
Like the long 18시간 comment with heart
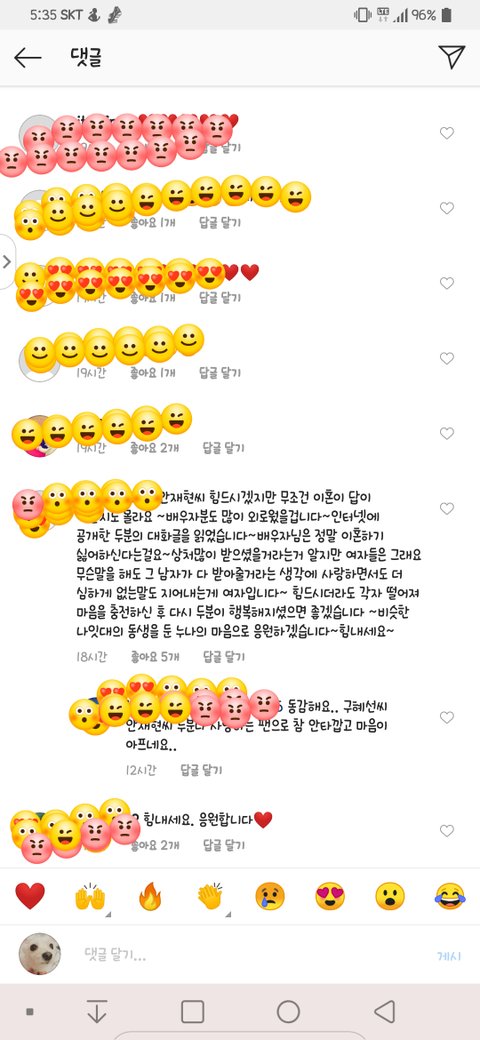[447, 509]
